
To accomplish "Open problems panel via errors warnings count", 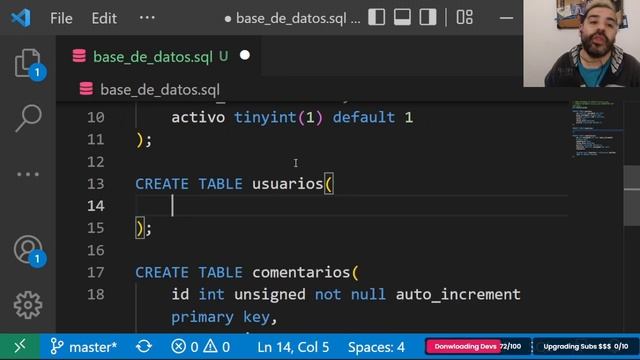I will 200,347.
